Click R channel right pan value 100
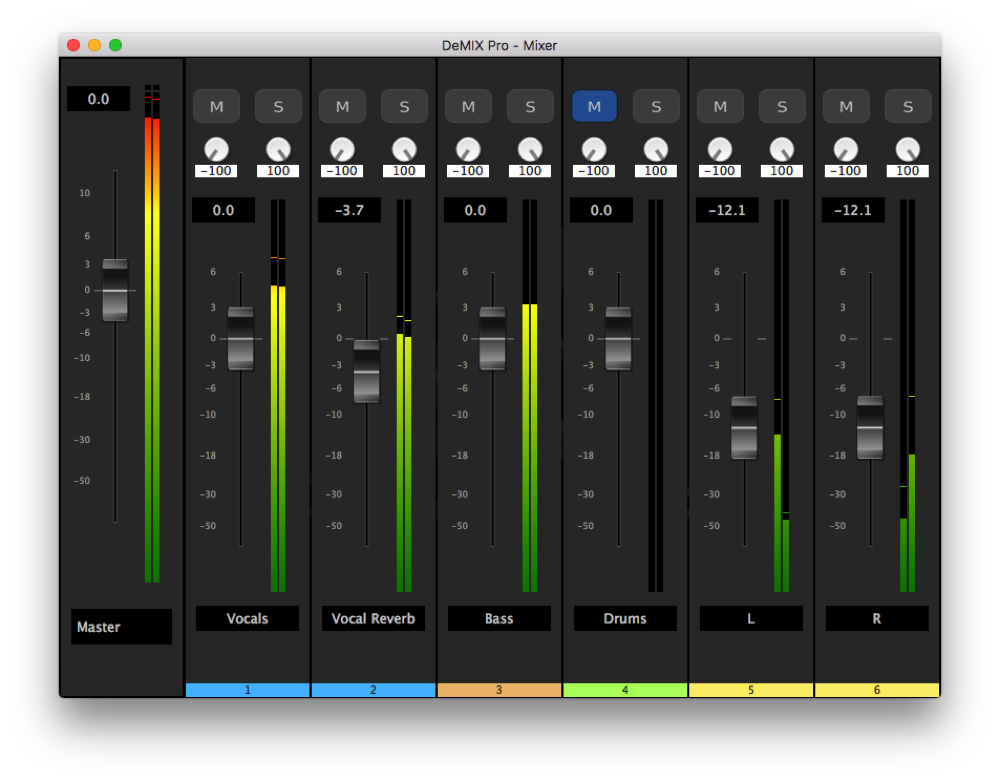Screen dimensions: 1000x782 pos(908,171)
